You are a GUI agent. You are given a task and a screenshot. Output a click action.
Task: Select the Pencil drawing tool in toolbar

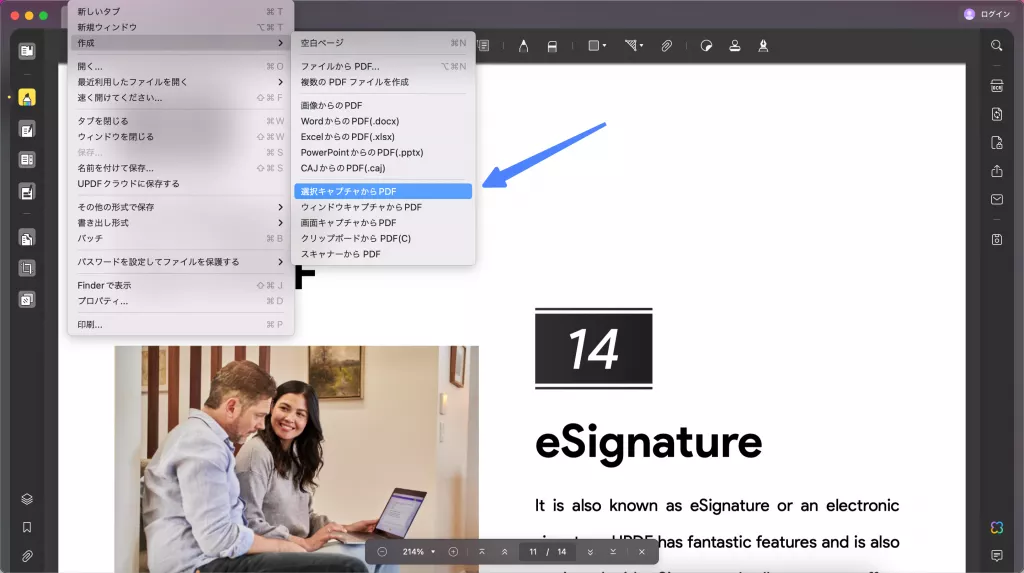(523, 46)
